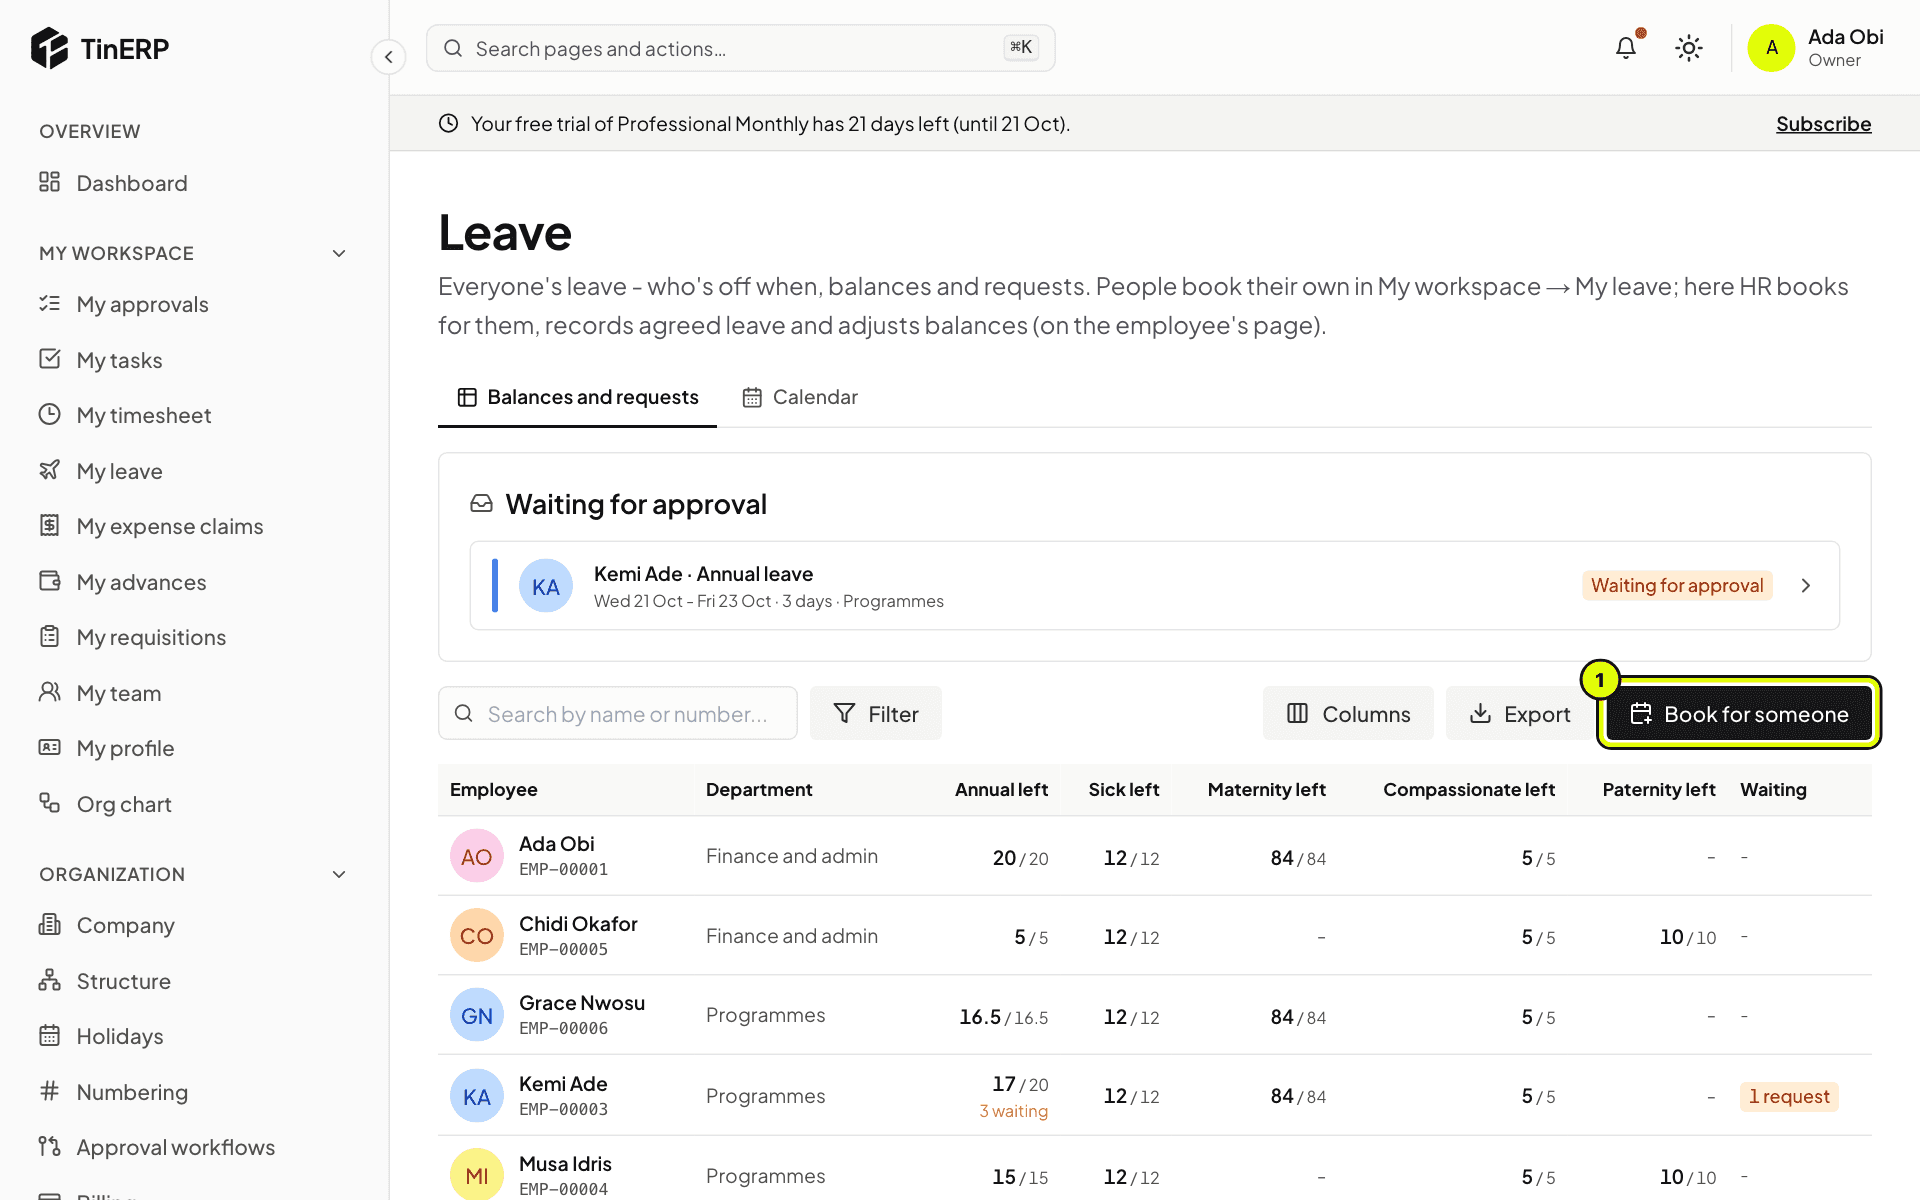Click Kemi Ade's '3 waiting' text

click(x=1013, y=1111)
